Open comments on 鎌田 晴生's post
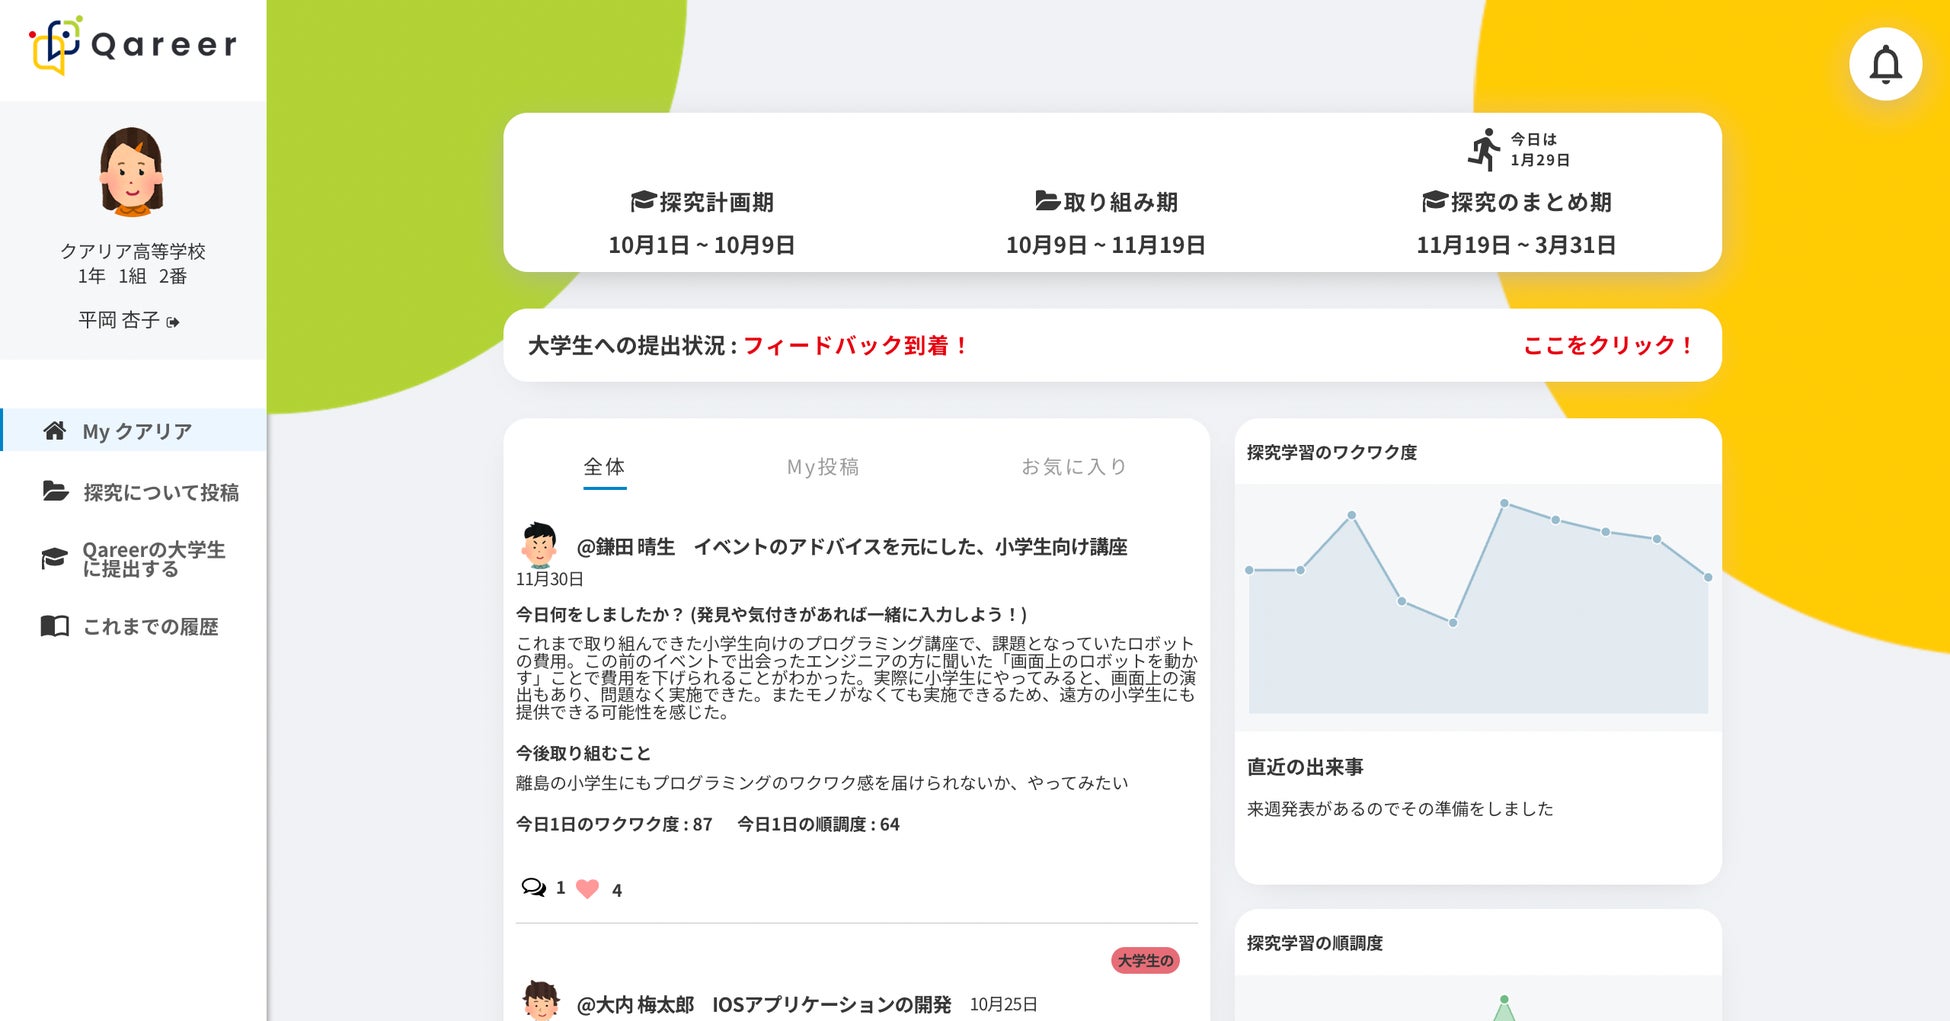 click(x=534, y=887)
